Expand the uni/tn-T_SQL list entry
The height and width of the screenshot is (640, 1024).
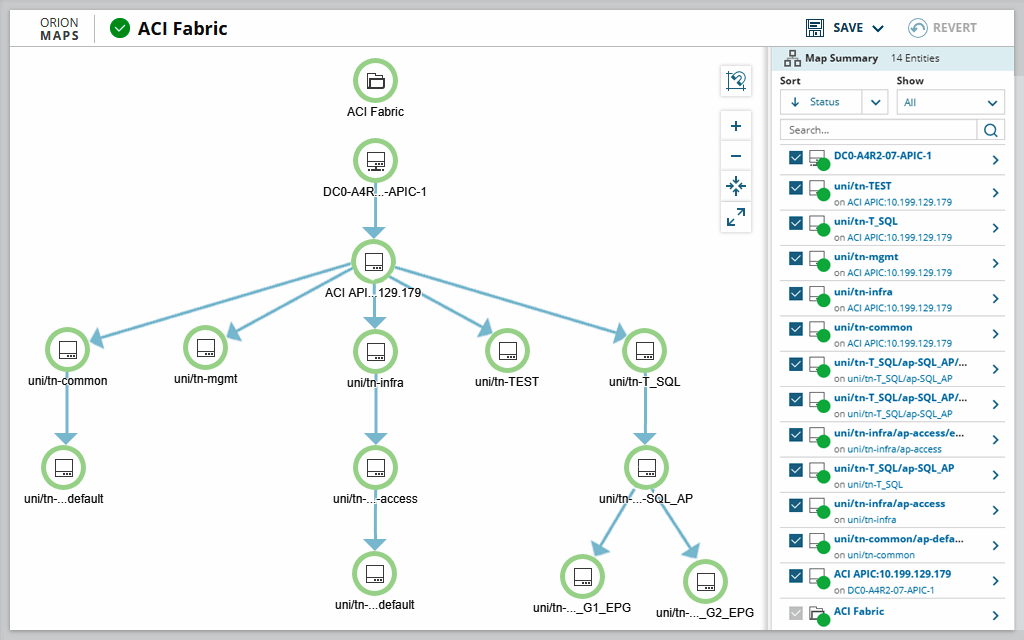[x=998, y=227]
